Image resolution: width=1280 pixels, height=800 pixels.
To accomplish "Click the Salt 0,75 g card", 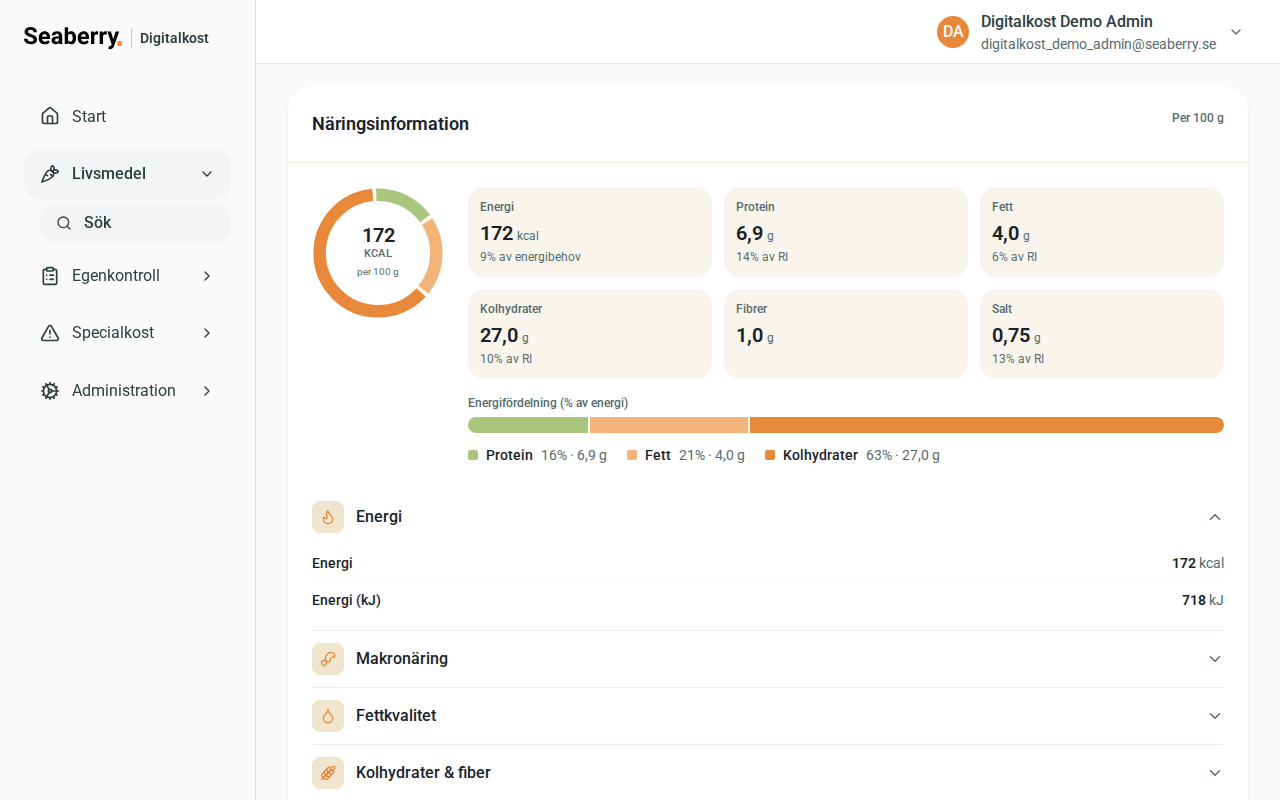I will tap(1102, 334).
